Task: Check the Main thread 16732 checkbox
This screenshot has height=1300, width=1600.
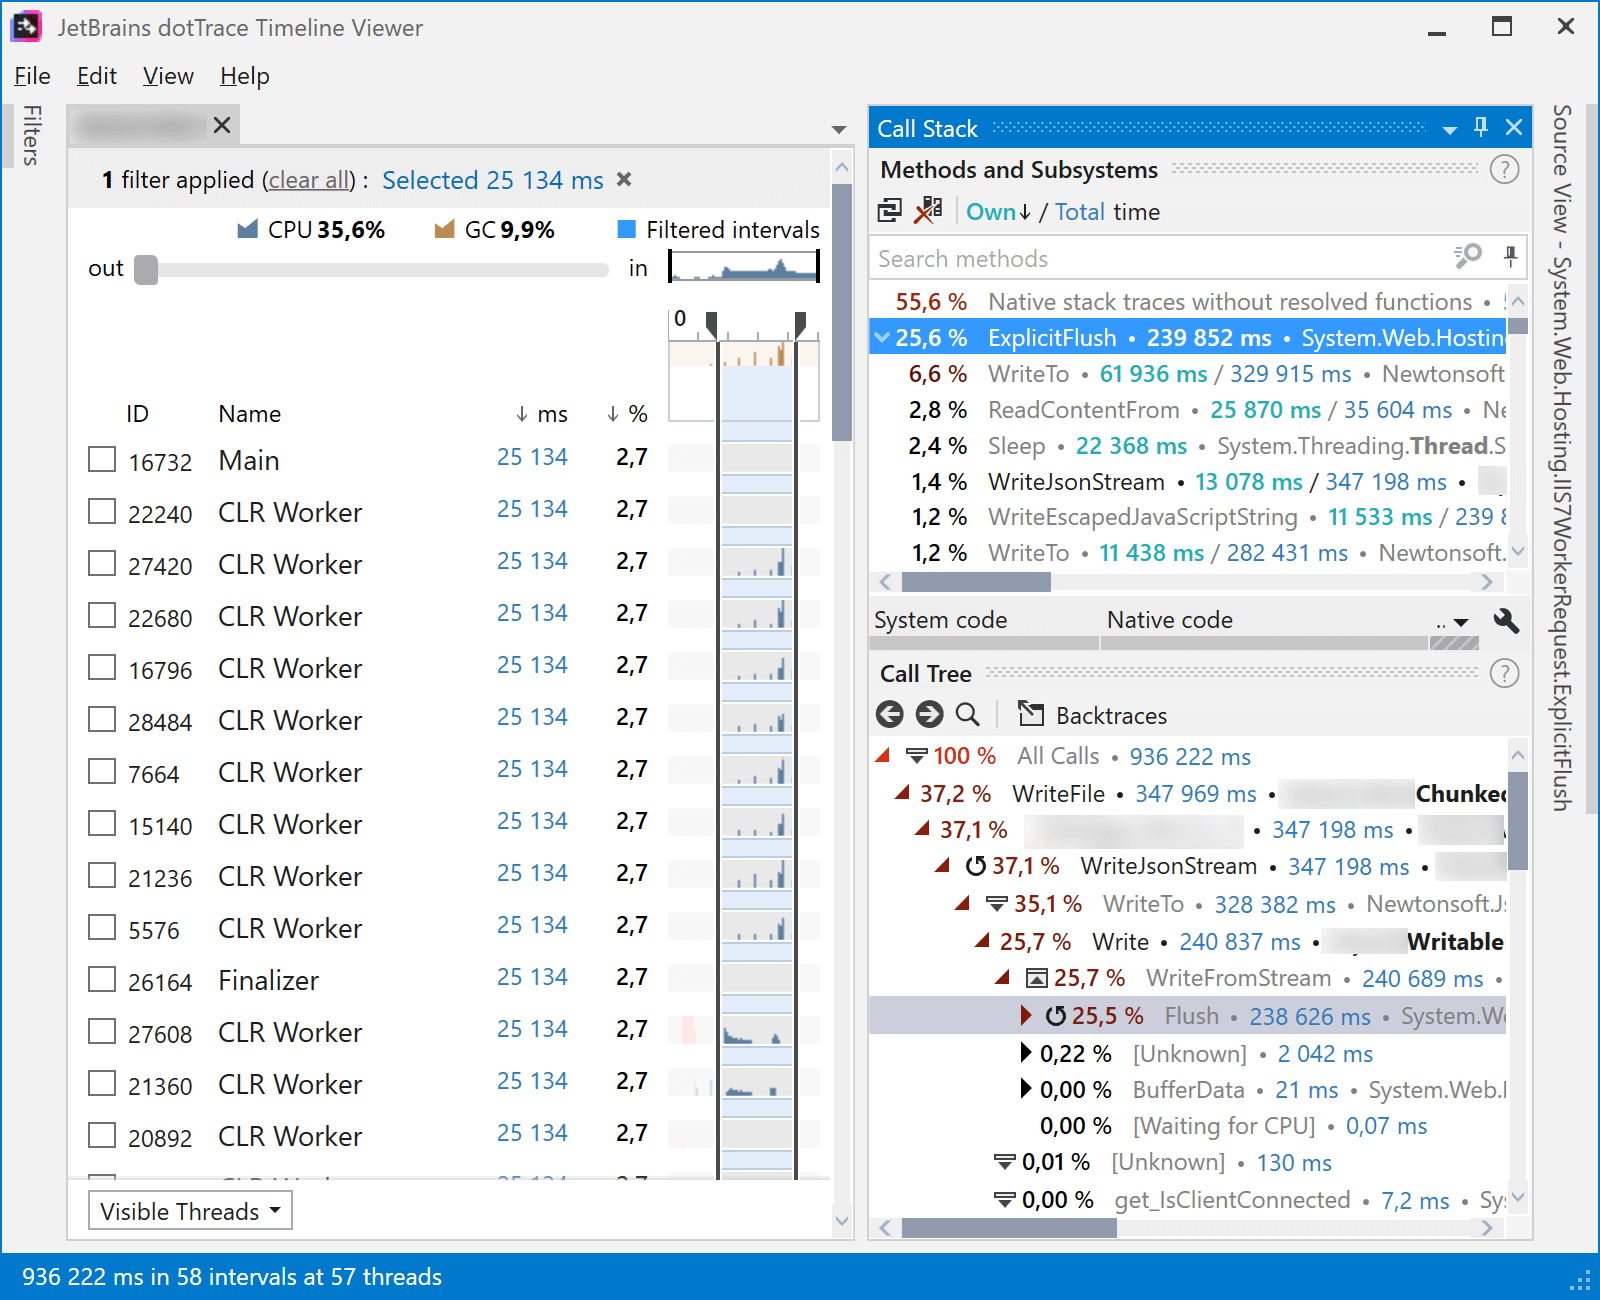Action: click(x=102, y=459)
